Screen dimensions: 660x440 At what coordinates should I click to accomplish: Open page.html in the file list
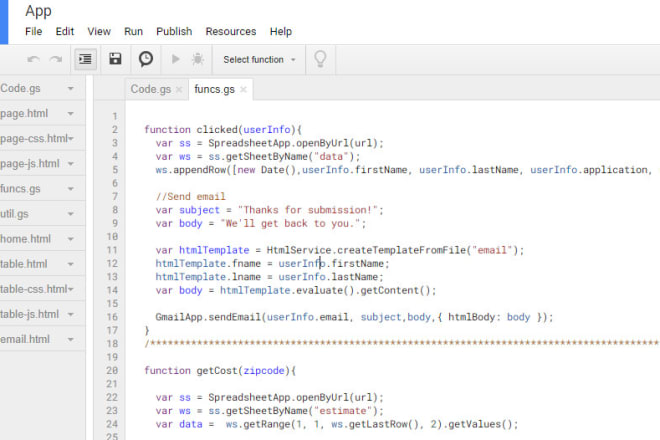pos(24,114)
